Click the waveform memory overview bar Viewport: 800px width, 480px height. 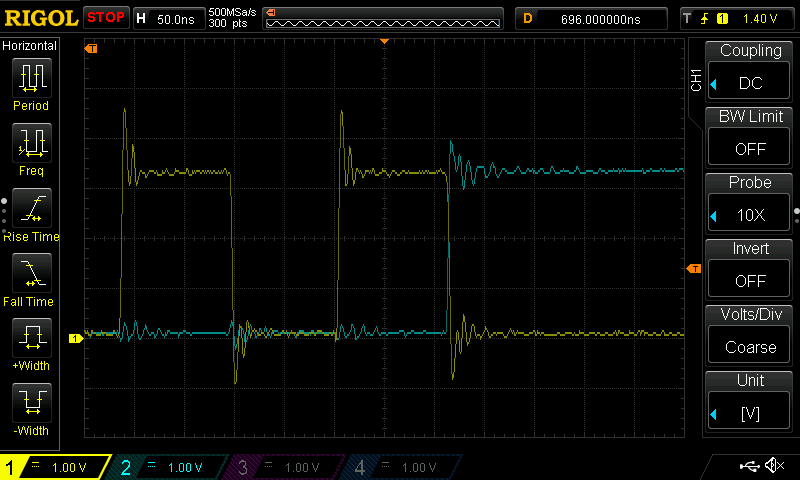point(383,19)
